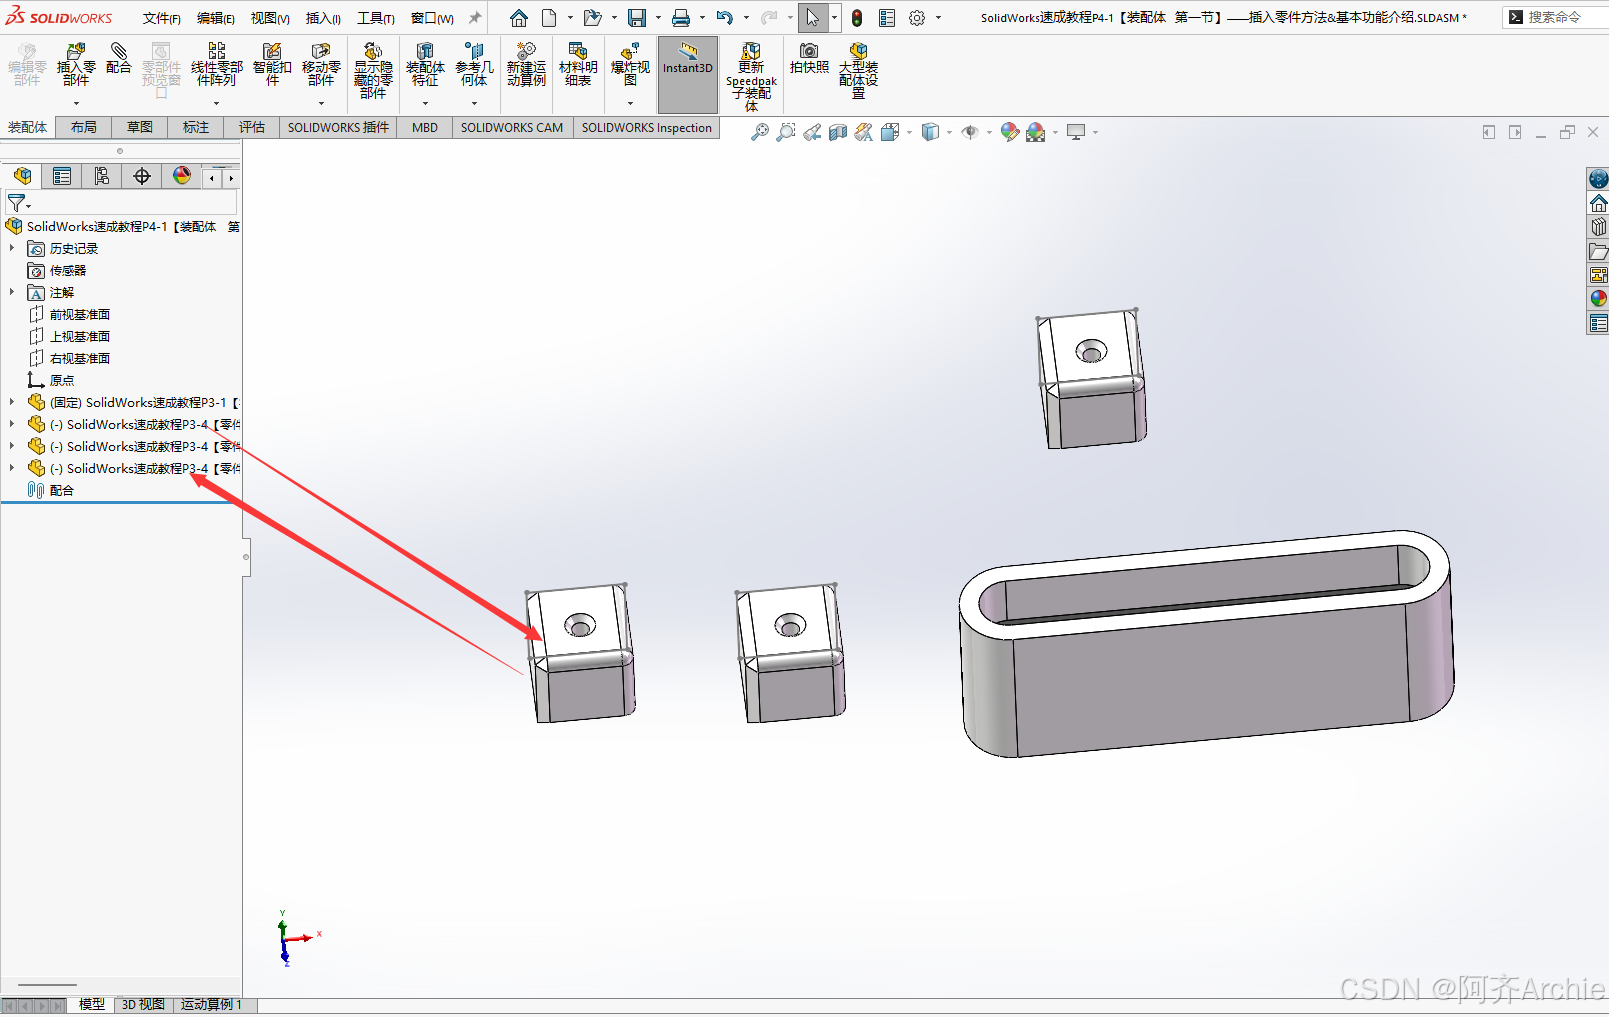The image size is (1609, 1017).
Task: Select the Mate (配合) tool in ribbon
Action: pyautogui.click(x=118, y=58)
